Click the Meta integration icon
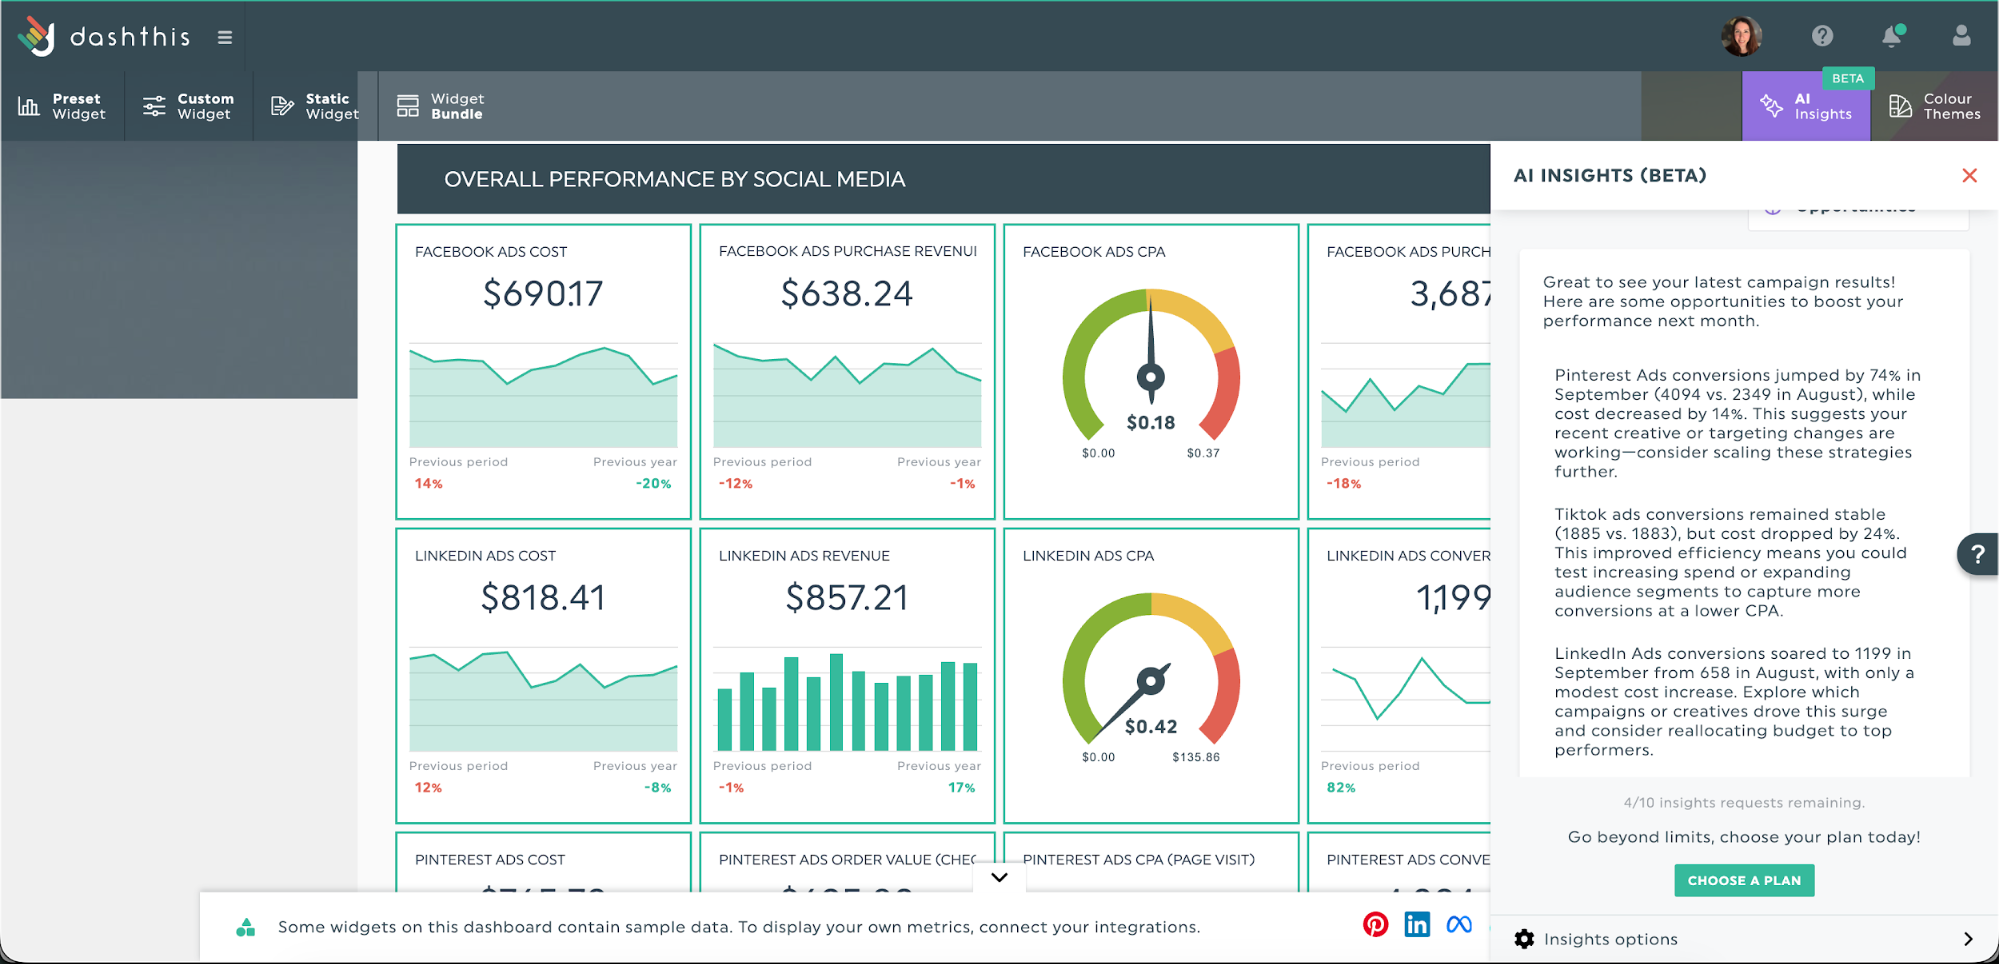Image resolution: width=1999 pixels, height=964 pixels. click(x=1459, y=925)
